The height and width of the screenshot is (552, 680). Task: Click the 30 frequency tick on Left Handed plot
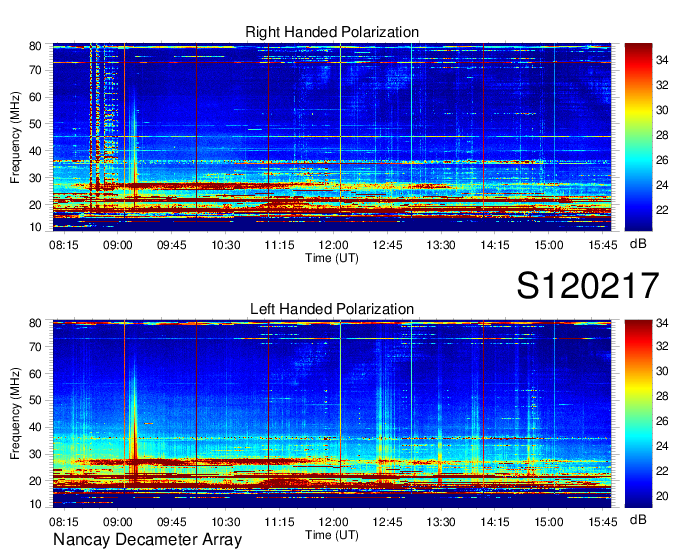[x=35, y=454]
